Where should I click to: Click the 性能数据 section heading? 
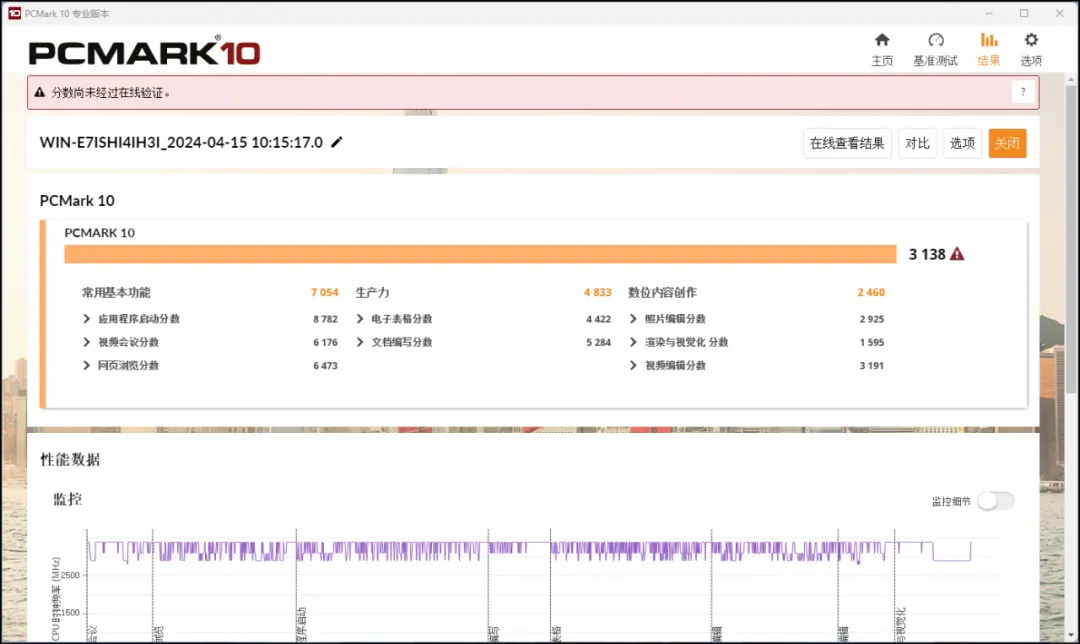[70, 459]
